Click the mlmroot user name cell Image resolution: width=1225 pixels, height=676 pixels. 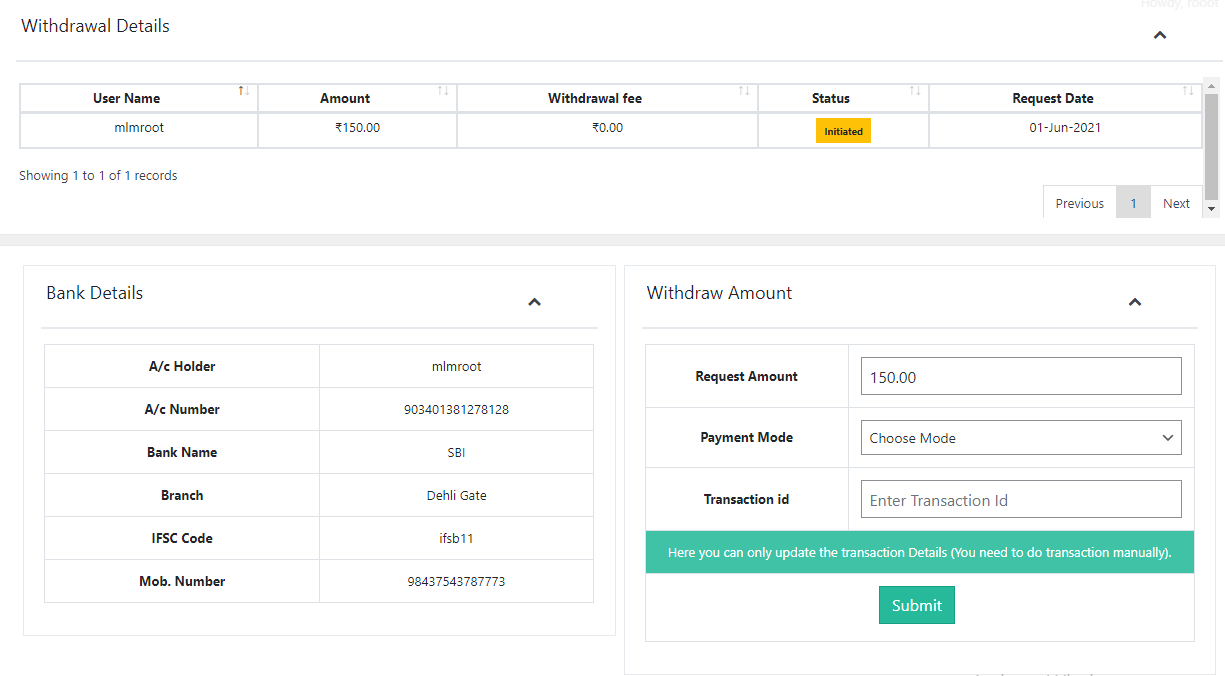(x=139, y=128)
